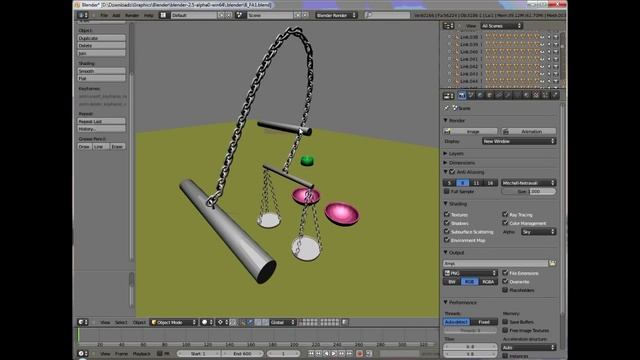640x360 pixels.
Task: Open the Blender Render engine dropdown
Action: coord(336,15)
